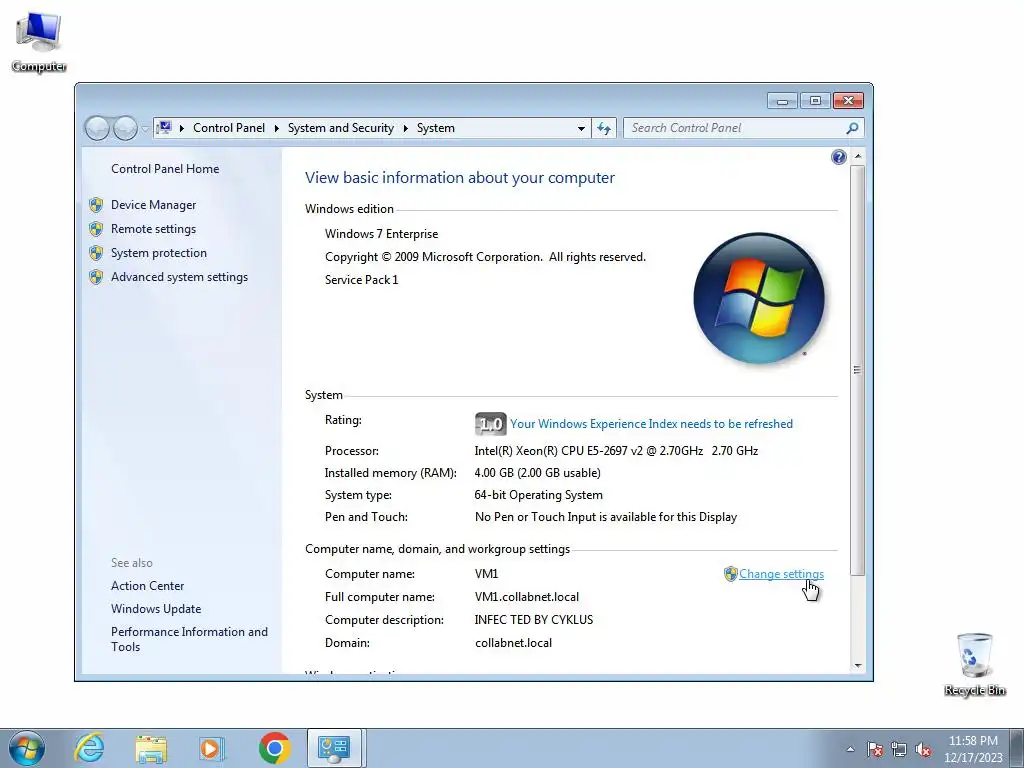Show hidden system tray icons
The width and height of the screenshot is (1024, 768).
click(x=850, y=749)
